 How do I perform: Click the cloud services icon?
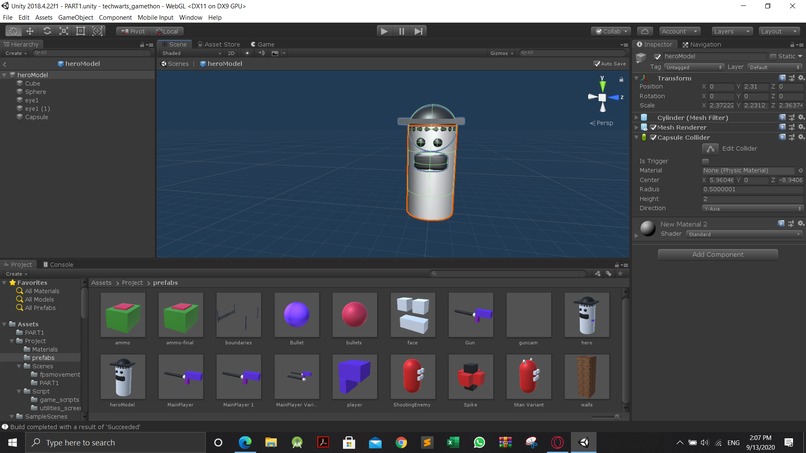click(645, 31)
